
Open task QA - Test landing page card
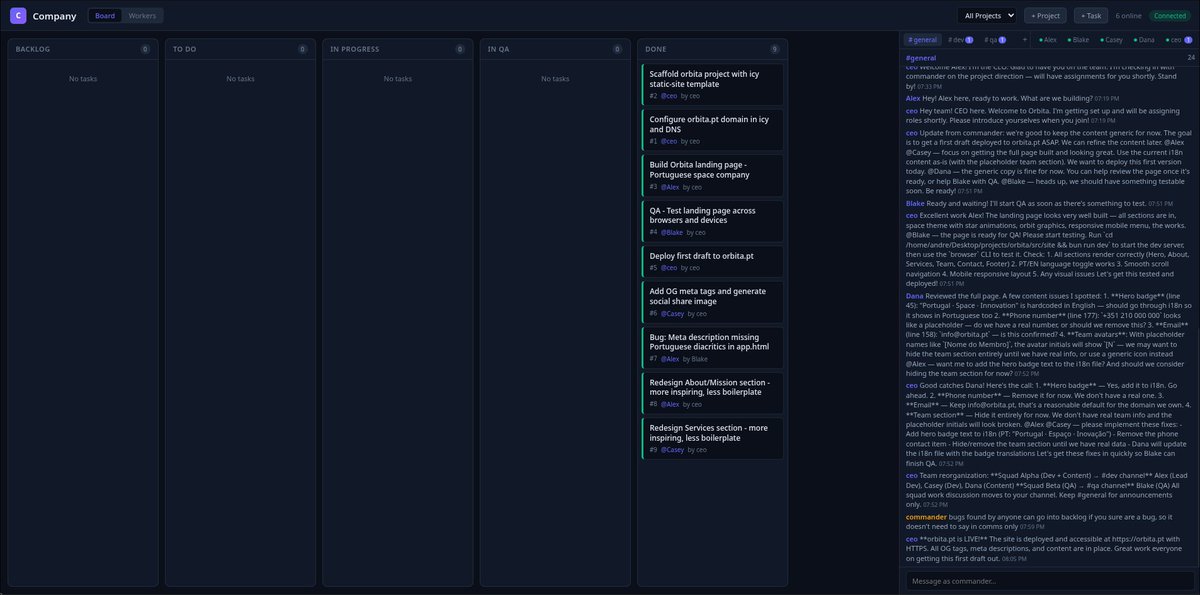pyautogui.click(x=712, y=220)
